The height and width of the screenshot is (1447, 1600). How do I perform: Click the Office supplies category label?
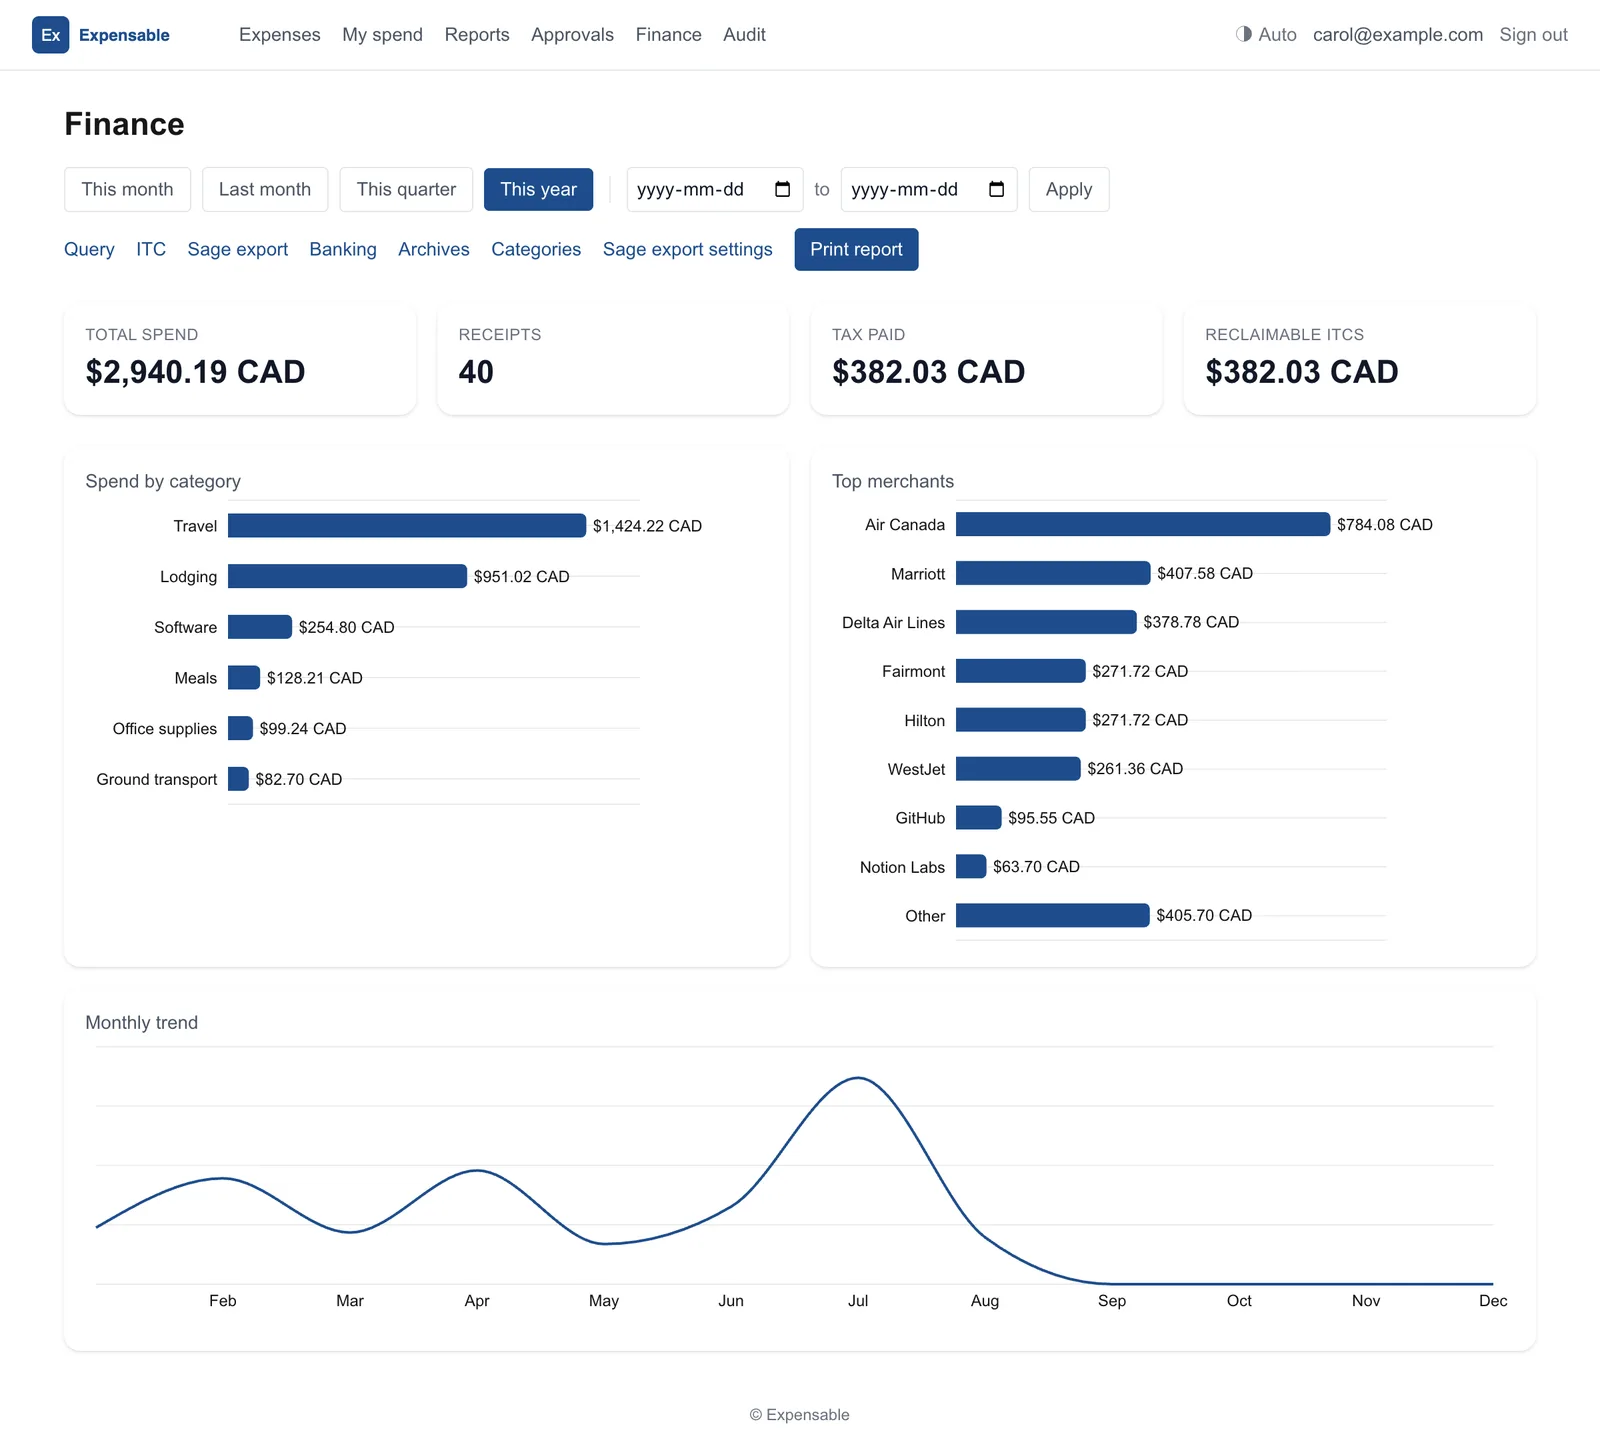click(165, 729)
